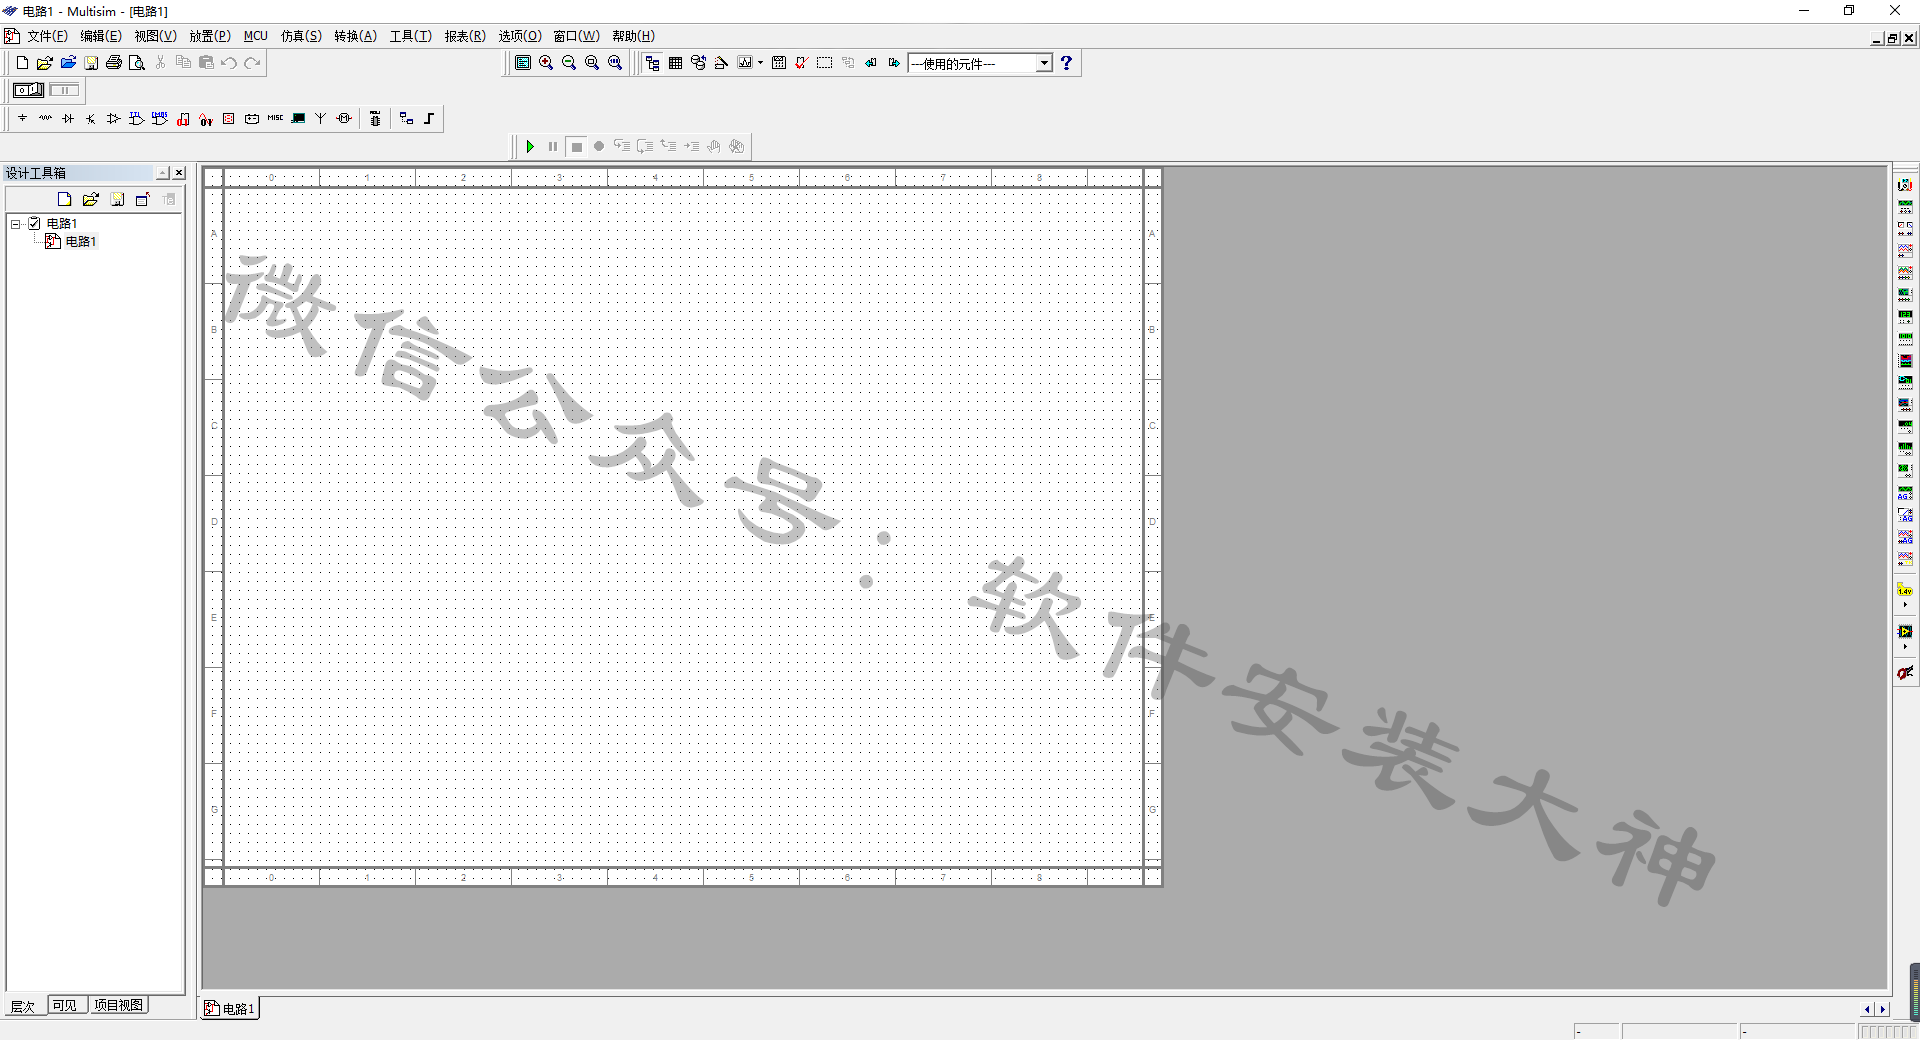Place a Misc component
This screenshot has width=1920, height=1040.
click(x=275, y=118)
